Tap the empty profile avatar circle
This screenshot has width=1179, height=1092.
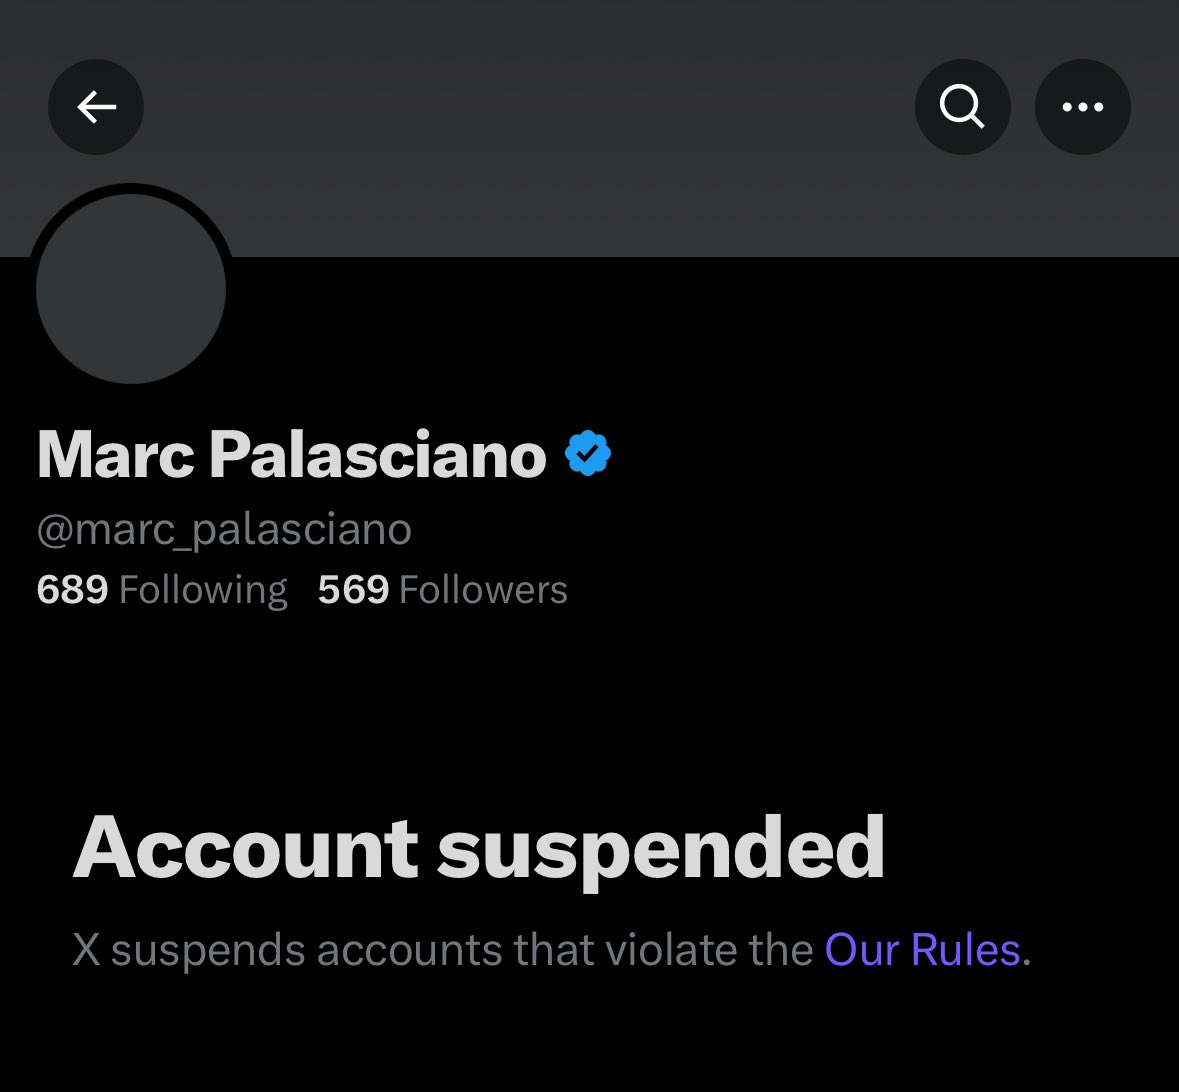click(x=131, y=288)
